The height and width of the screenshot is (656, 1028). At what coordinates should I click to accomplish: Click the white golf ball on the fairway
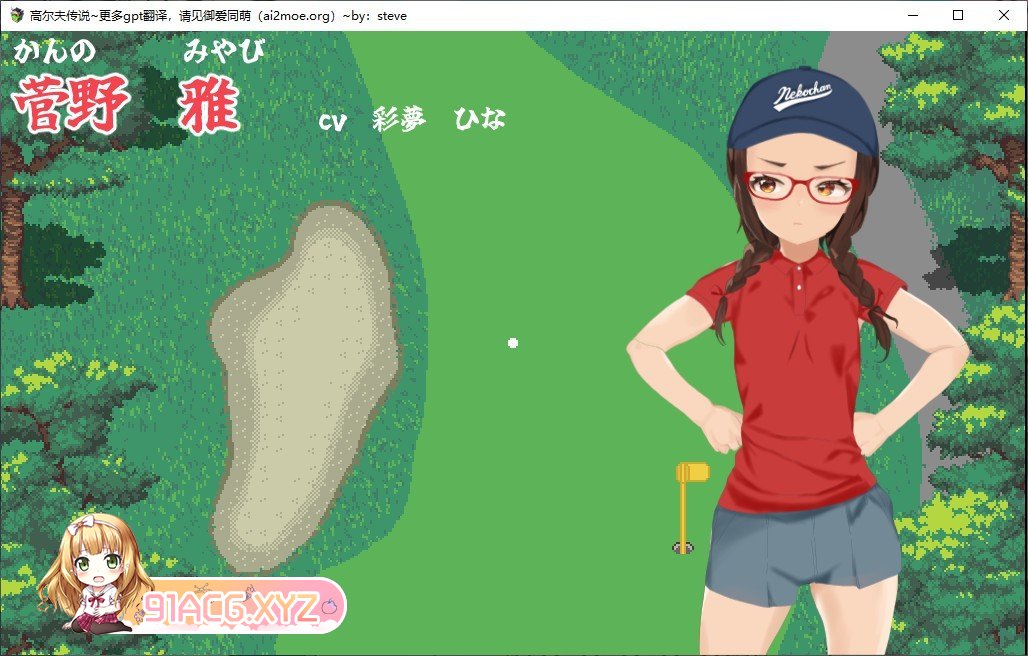[513, 343]
